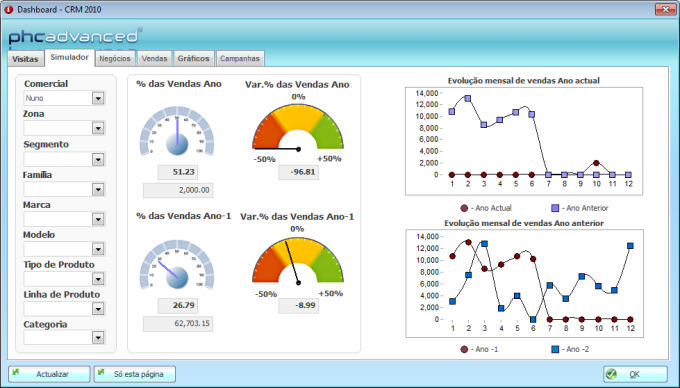Switch to the Visitas tab
The image size is (680, 388).
click(25, 59)
